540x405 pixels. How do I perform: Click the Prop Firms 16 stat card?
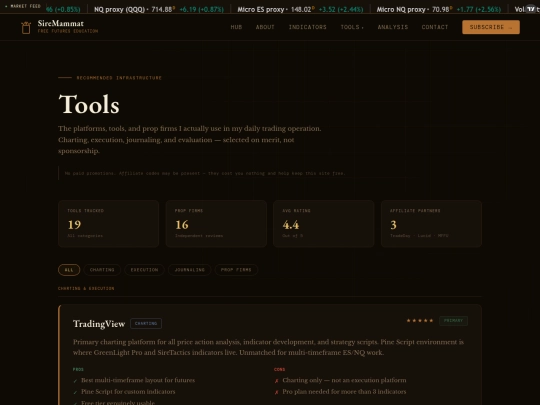pos(216,224)
